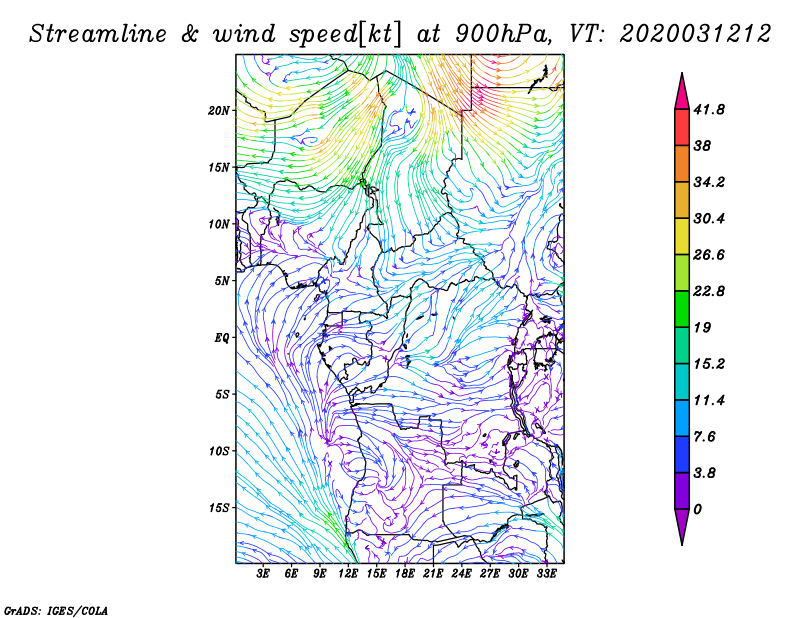Click the EQ equator label
800x618 pixels.
coord(222,338)
